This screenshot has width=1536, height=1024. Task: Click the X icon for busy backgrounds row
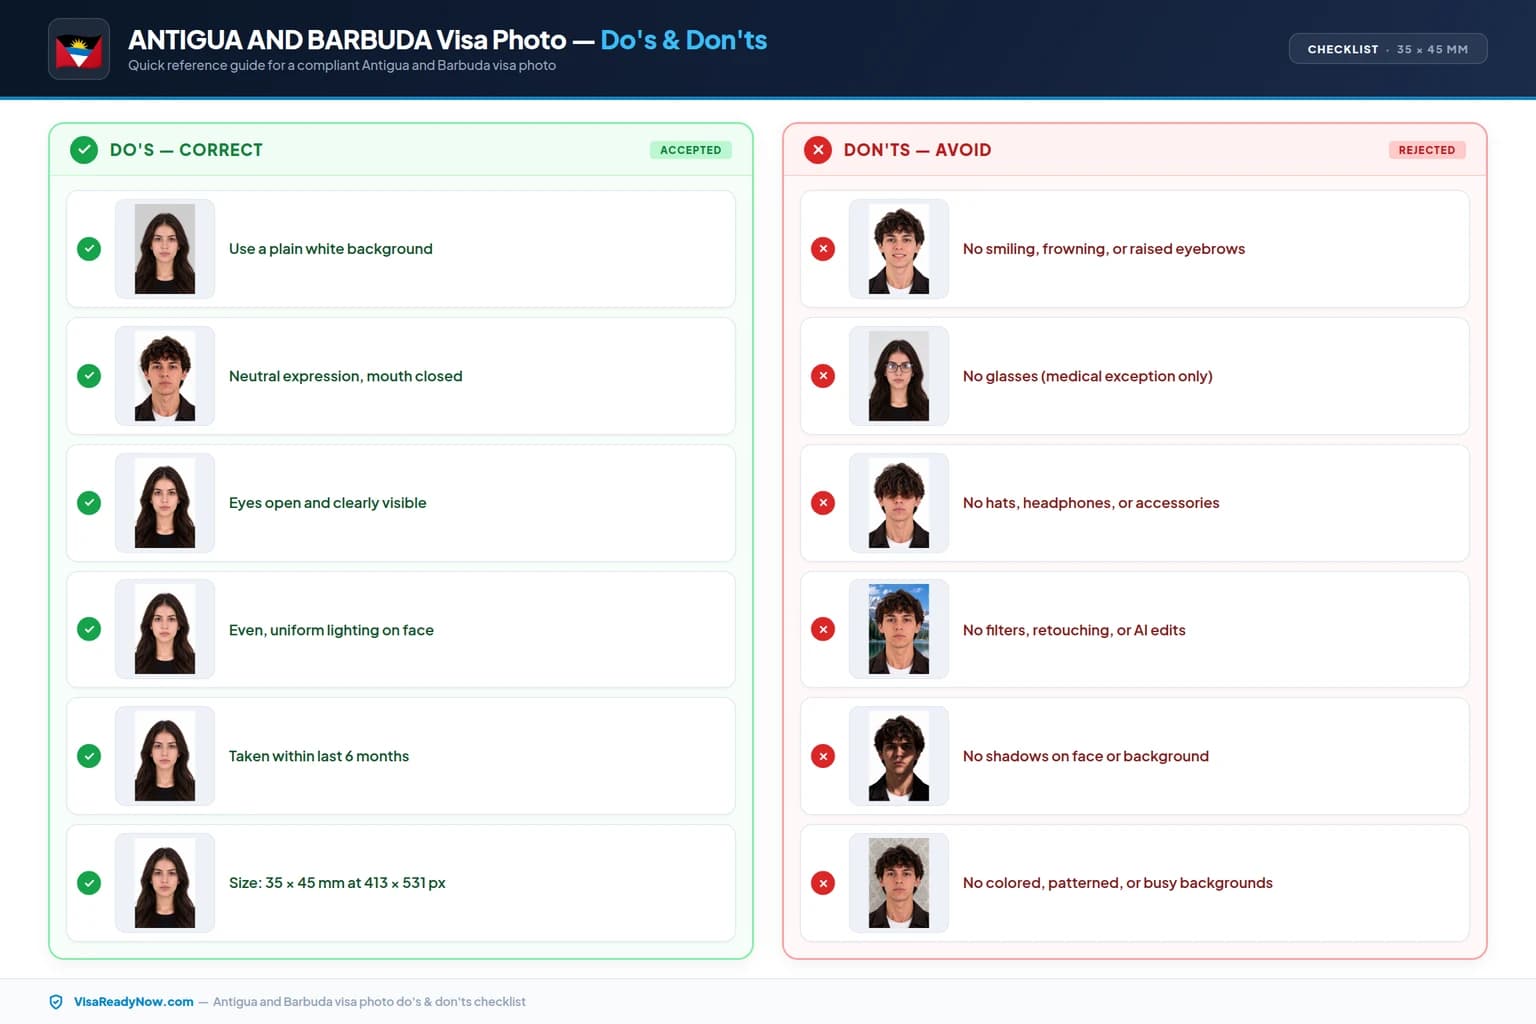(x=823, y=883)
